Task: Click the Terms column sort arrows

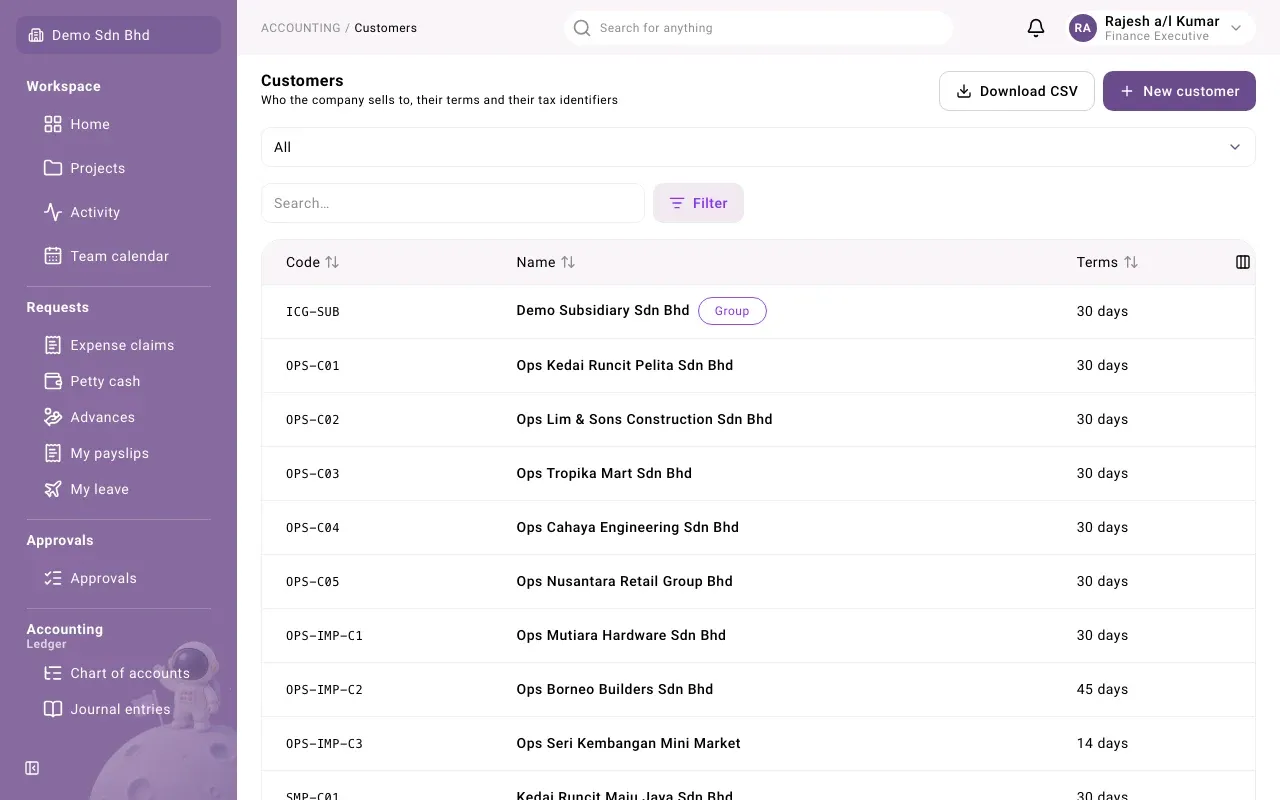Action: tap(1131, 262)
